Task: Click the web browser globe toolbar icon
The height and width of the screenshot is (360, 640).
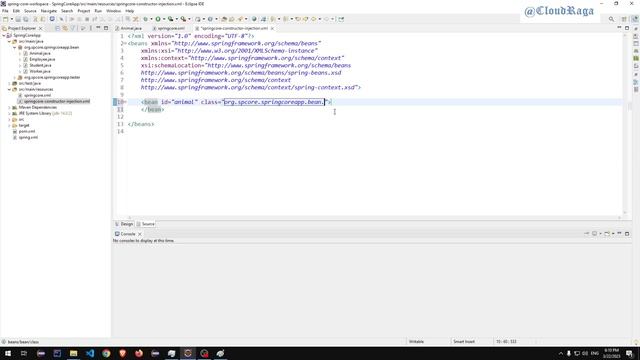Action: click(254, 19)
